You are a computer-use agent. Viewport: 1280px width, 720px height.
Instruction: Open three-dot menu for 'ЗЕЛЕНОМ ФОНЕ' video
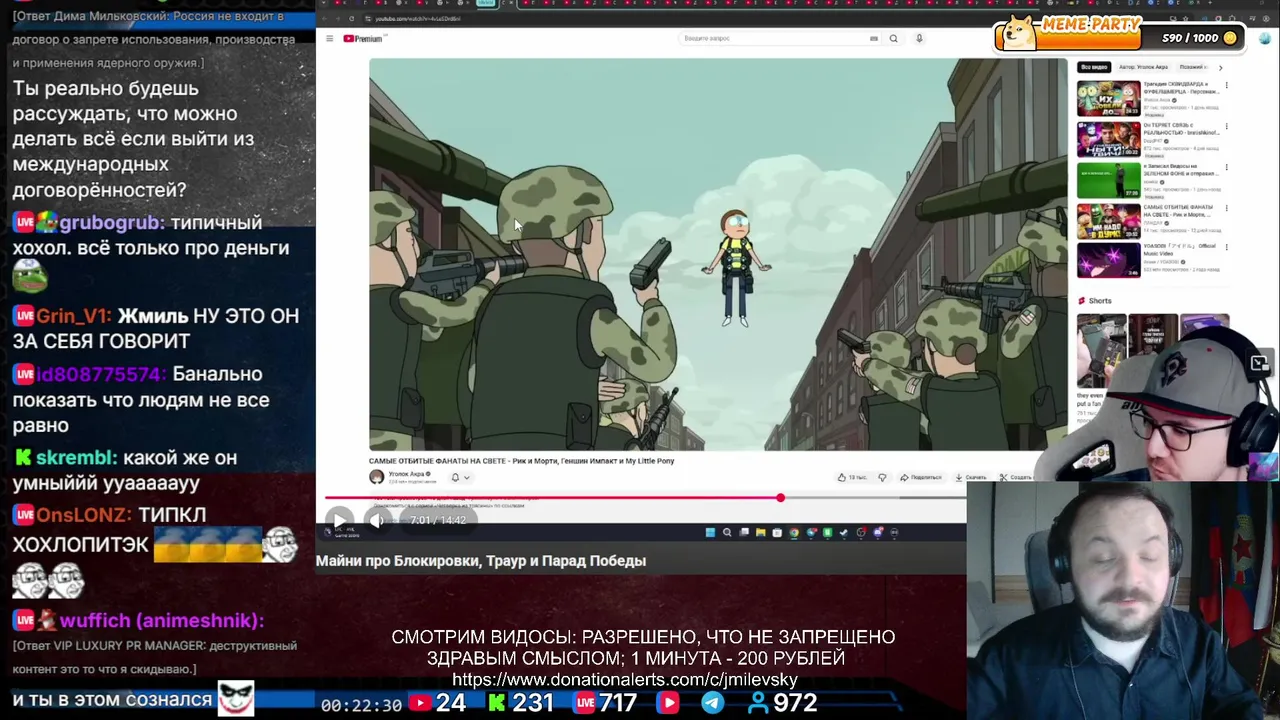(x=1227, y=168)
